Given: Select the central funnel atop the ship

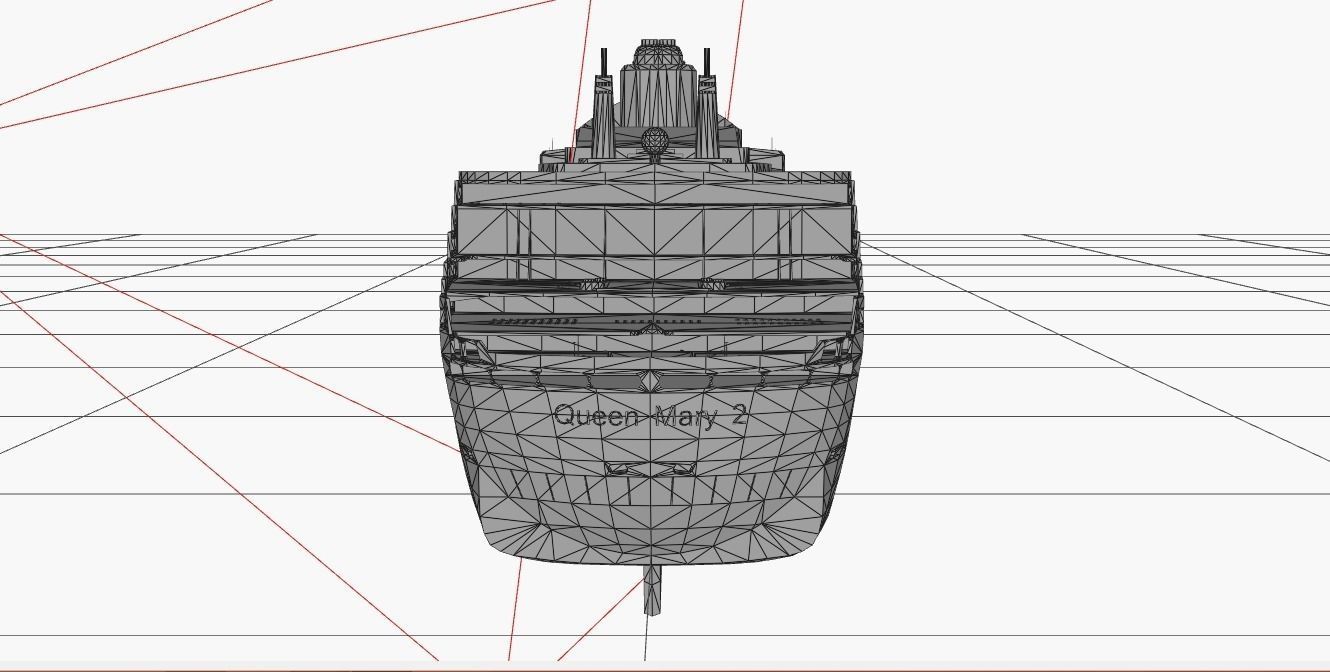Looking at the screenshot, I should point(657,83).
